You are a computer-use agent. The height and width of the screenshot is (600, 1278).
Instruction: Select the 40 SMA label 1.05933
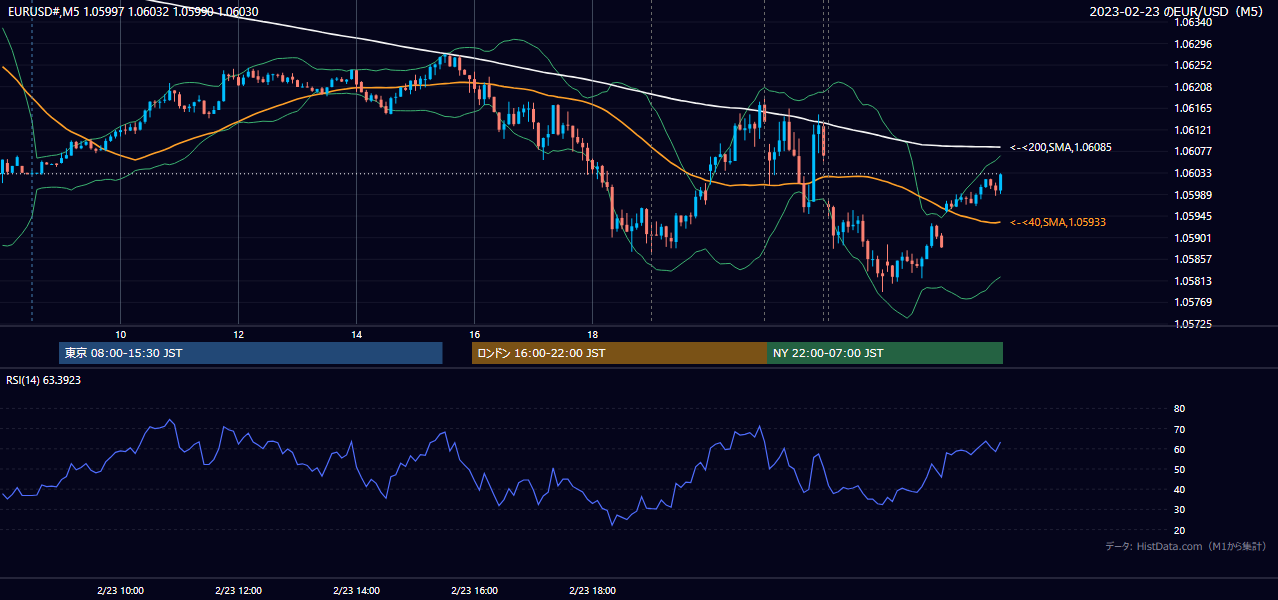(1058, 222)
